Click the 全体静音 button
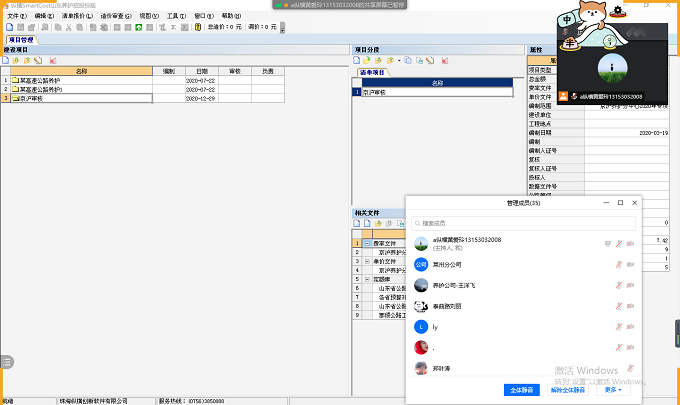Screen dimensions: 680x405 522,389
